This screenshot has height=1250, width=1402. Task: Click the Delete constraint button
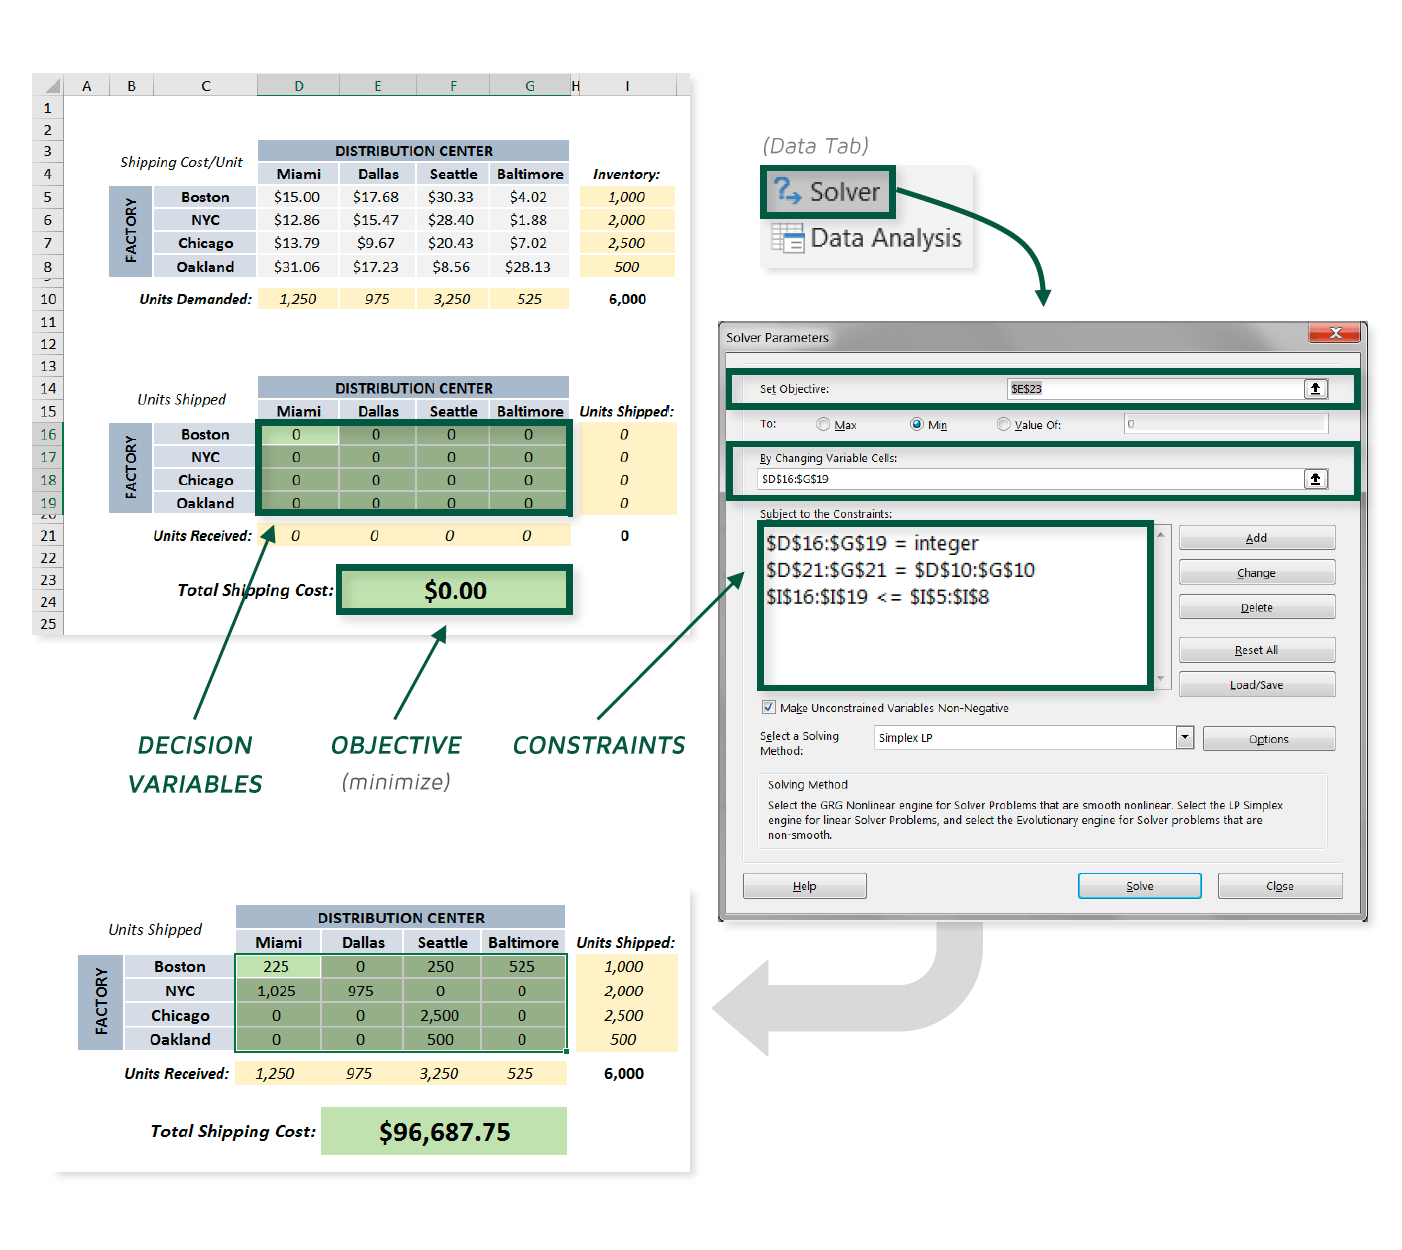click(1257, 607)
